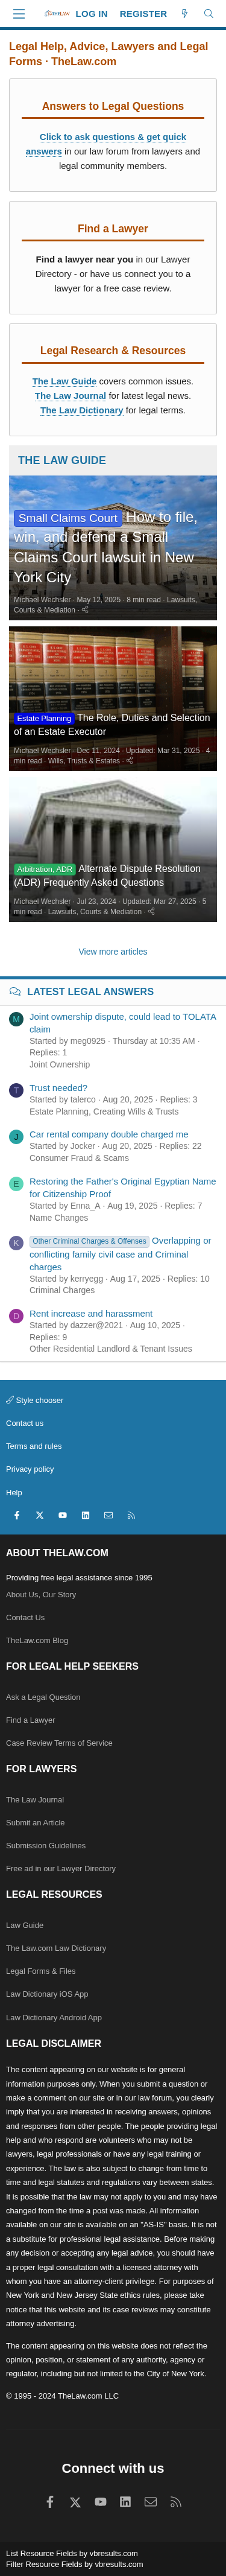Click the LOG IN menu item
Screen dimensions: 226x2576
pos(91,14)
